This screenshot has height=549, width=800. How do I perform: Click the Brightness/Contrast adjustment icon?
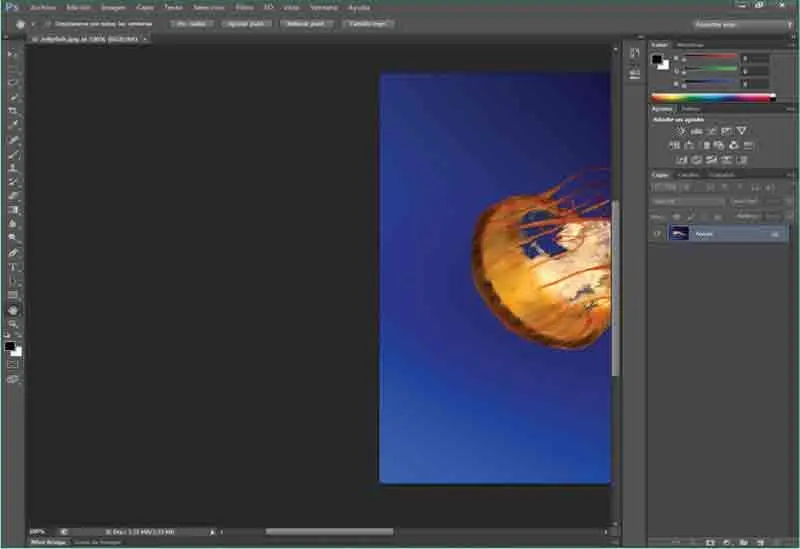tap(681, 131)
